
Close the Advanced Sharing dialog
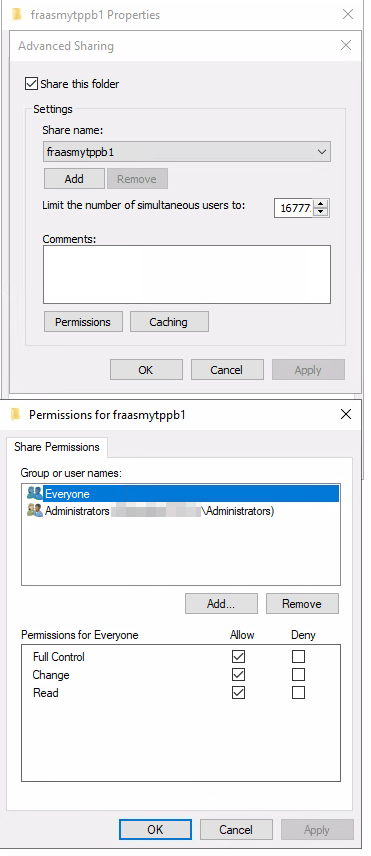346,45
